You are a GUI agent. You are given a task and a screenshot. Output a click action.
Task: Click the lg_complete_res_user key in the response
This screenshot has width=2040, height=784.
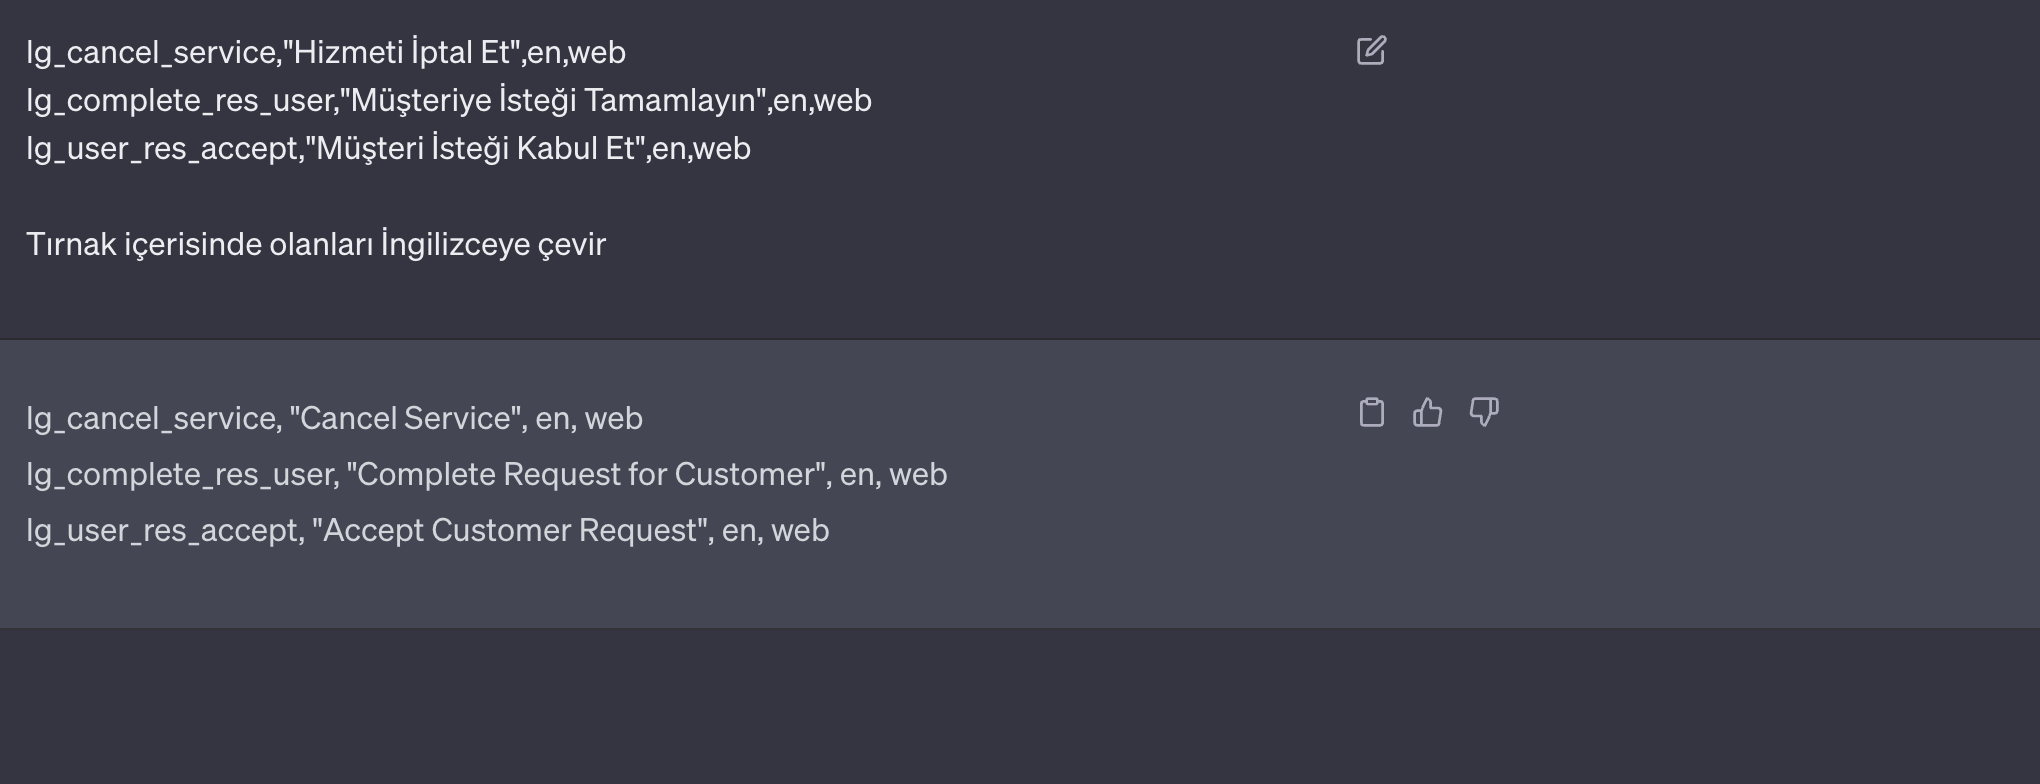coord(180,474)
